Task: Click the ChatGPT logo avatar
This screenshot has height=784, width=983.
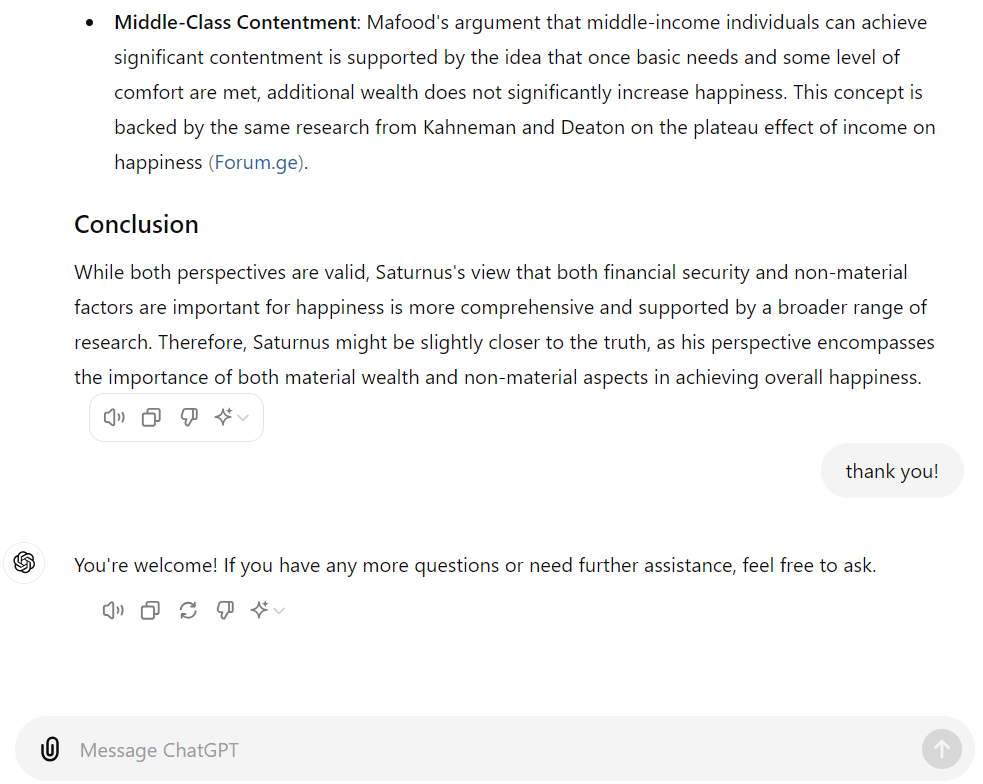Action: pyautogui.click(x=24, y=562)
